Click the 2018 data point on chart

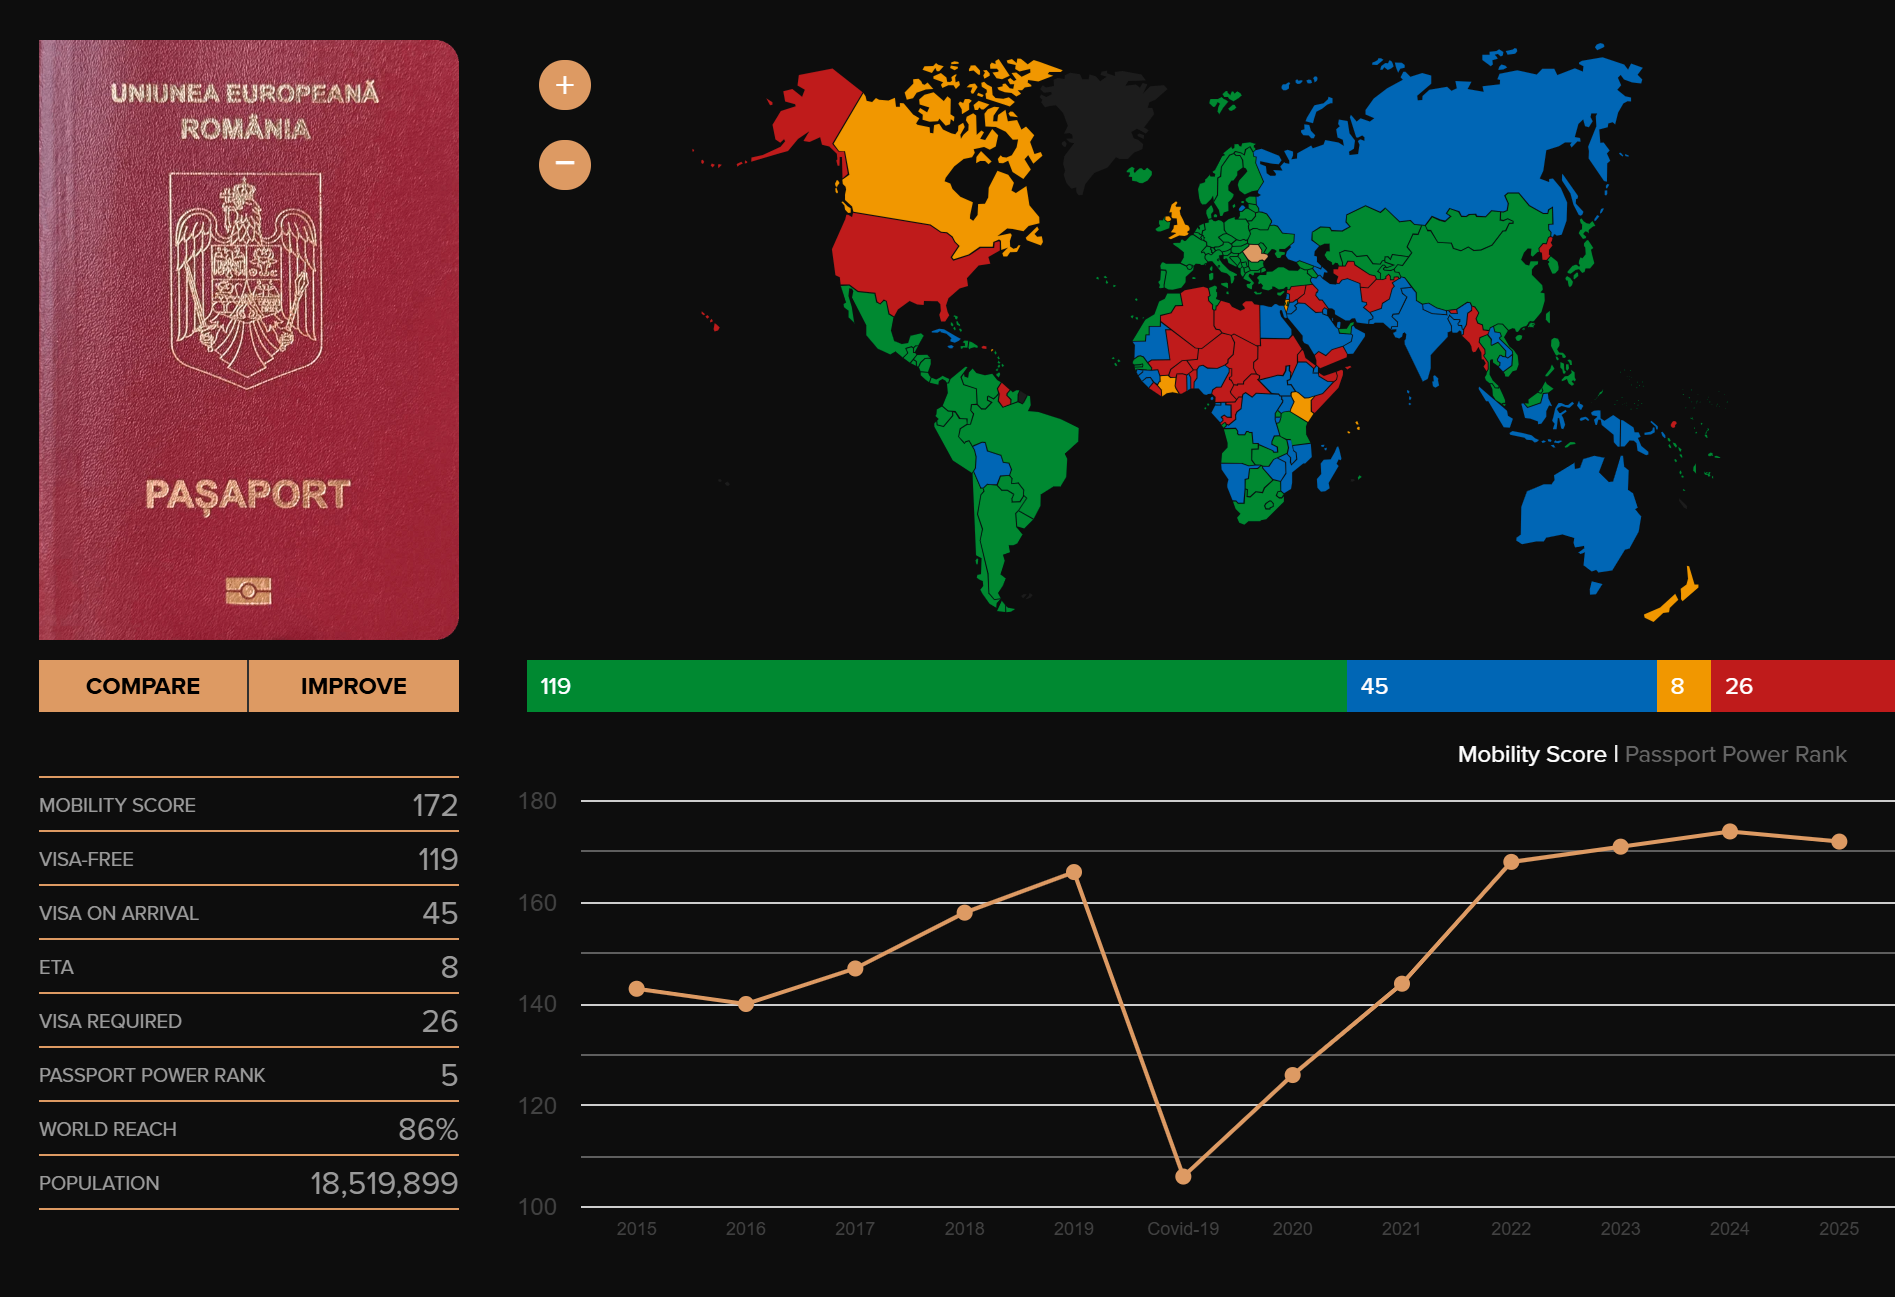[x=965, y=913]
